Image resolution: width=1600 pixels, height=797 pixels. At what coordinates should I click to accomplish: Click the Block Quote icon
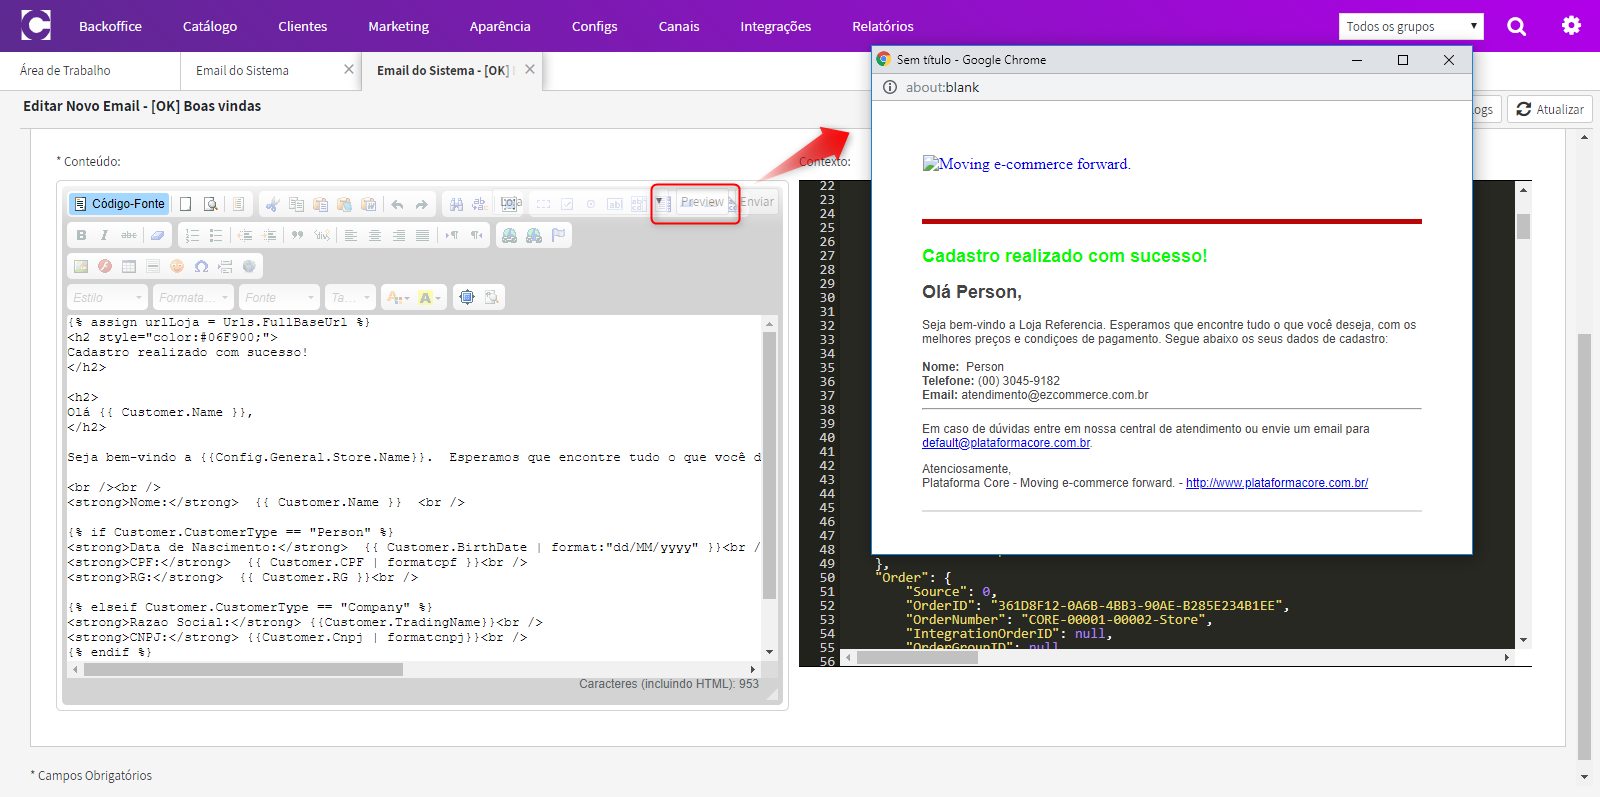(297, 235)
